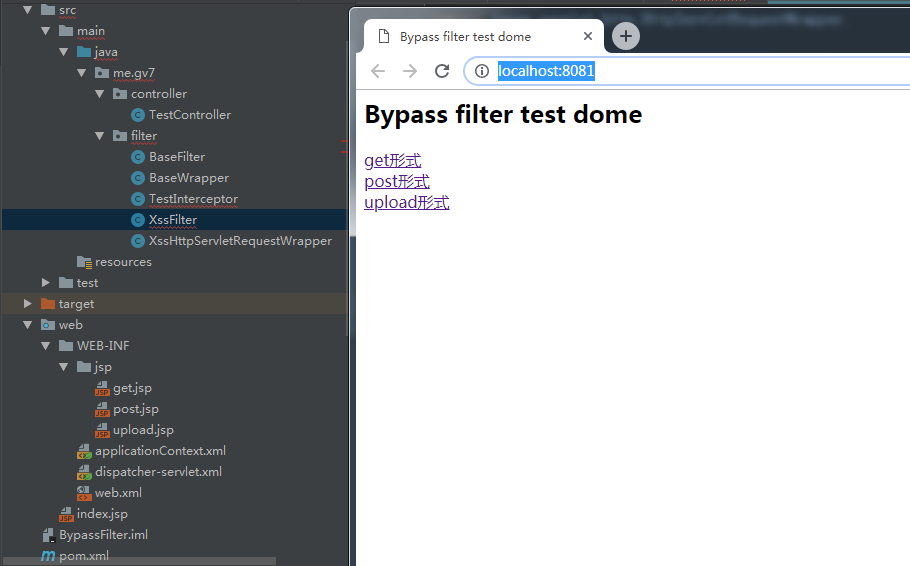
Task: Open the get形式 link
Action: 392,160
